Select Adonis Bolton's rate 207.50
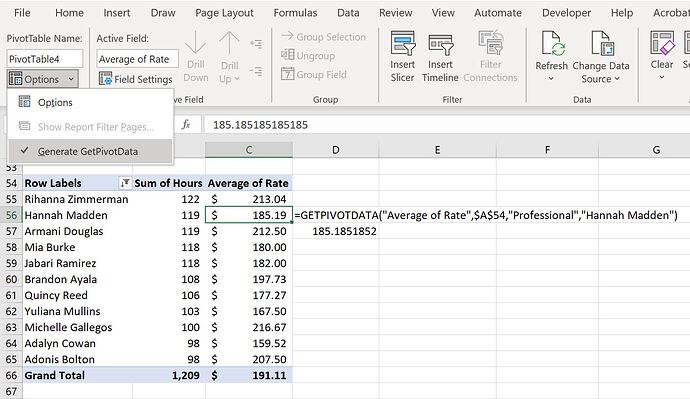This screenshot has height=399, width=690. tap(249, 359)
